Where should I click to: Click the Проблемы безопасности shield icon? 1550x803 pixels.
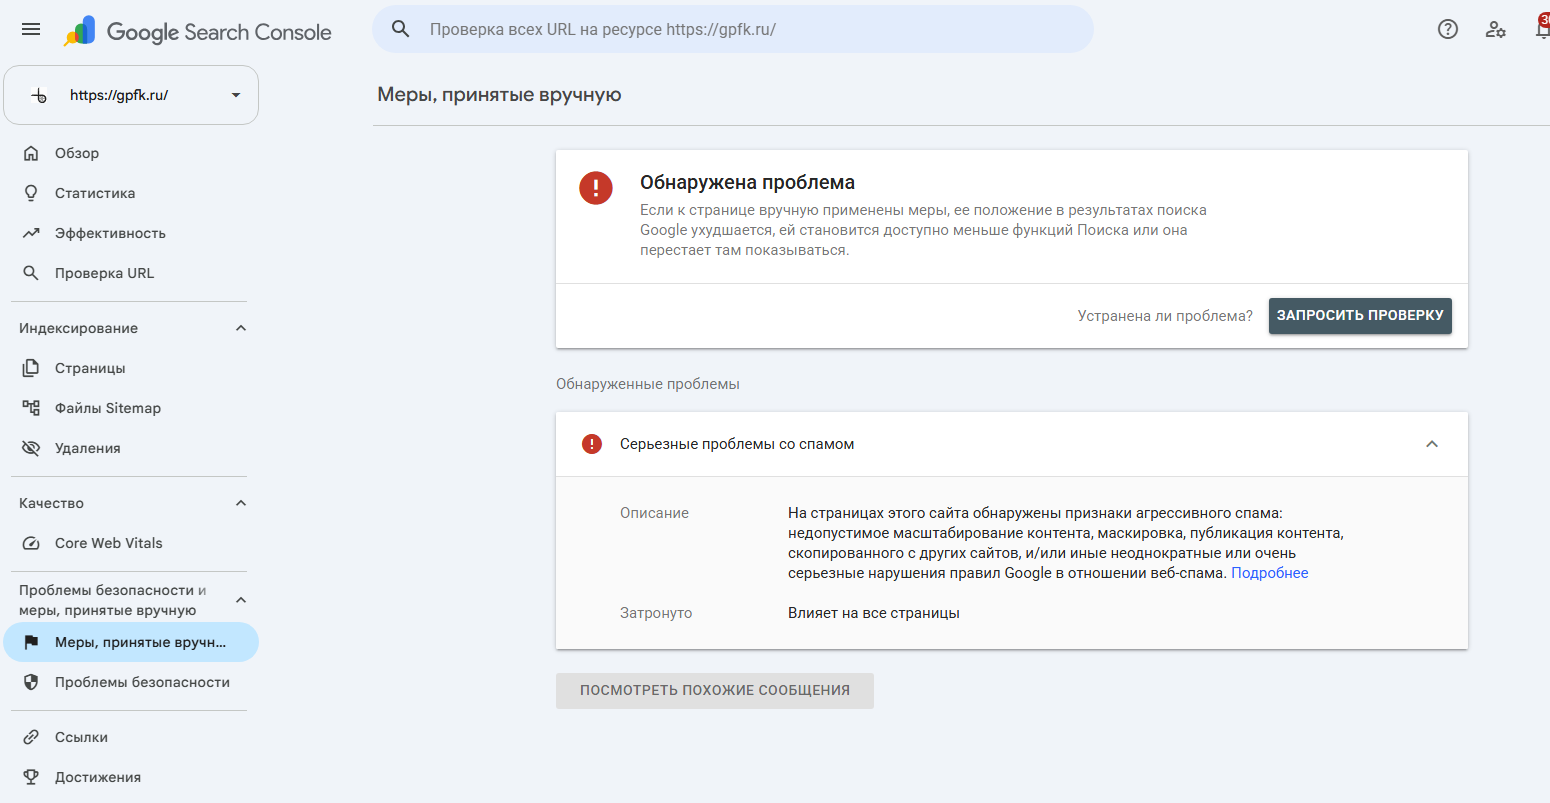[31, 682]
